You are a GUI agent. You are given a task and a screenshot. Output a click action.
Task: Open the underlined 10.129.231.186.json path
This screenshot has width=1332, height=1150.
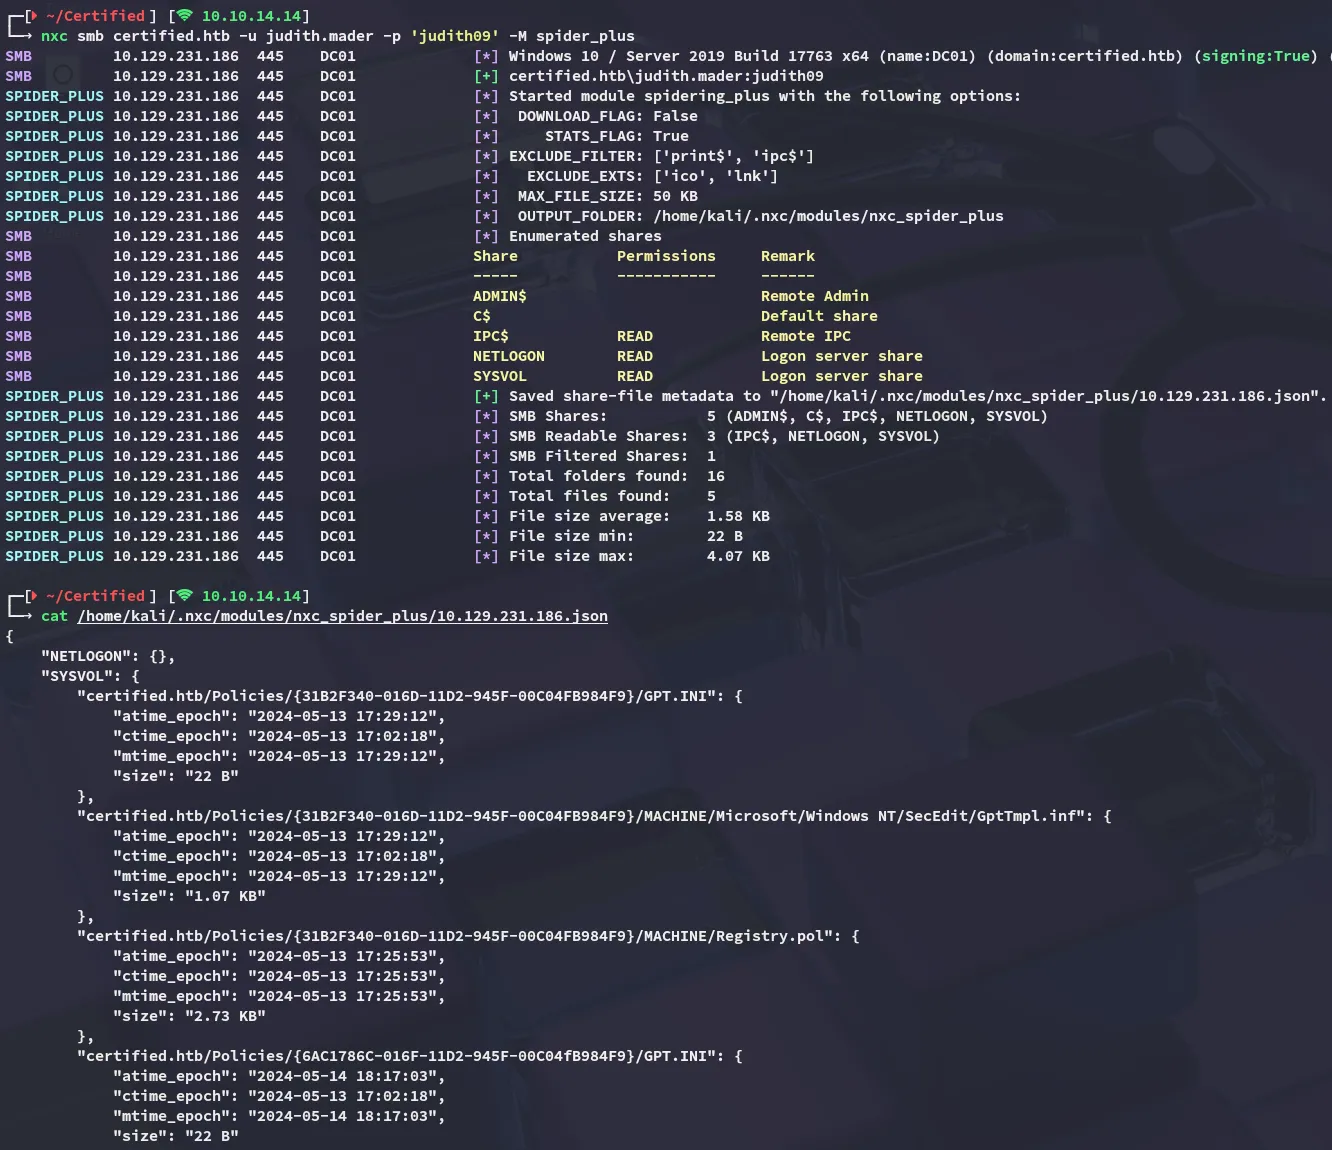(x=342, y=616)
